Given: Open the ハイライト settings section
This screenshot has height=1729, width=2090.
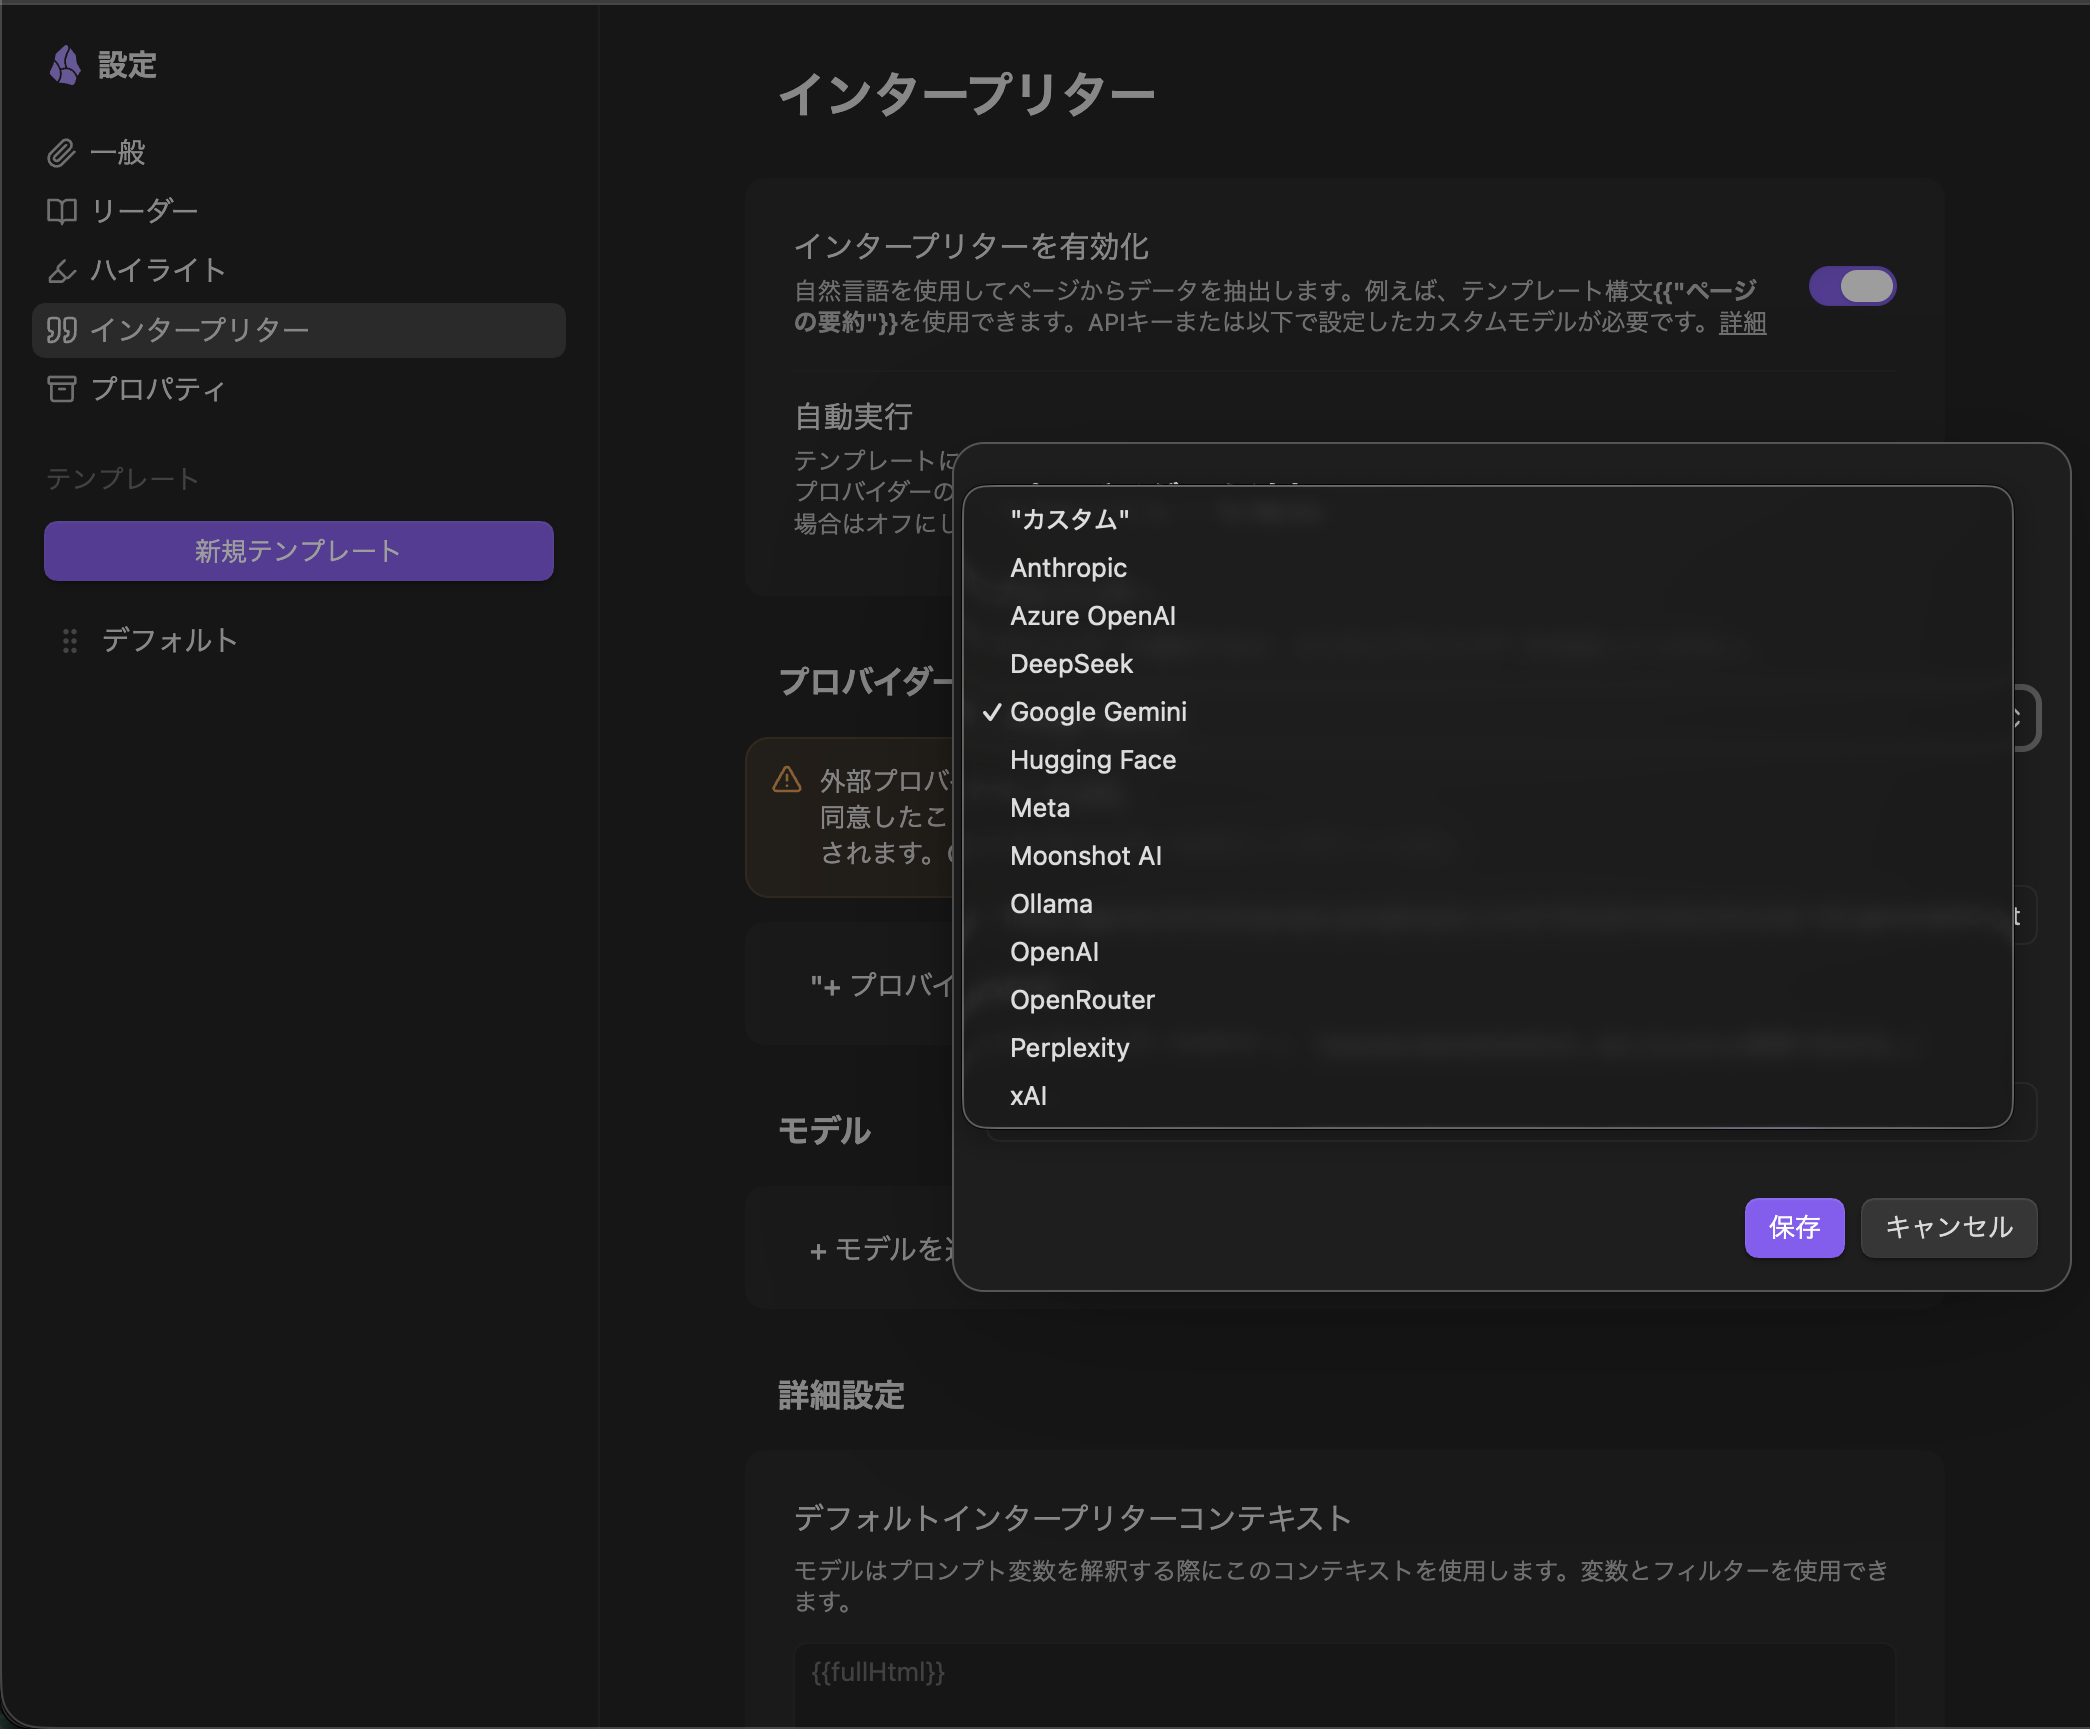Looking at the screenshot, I should tap(299, 271).
